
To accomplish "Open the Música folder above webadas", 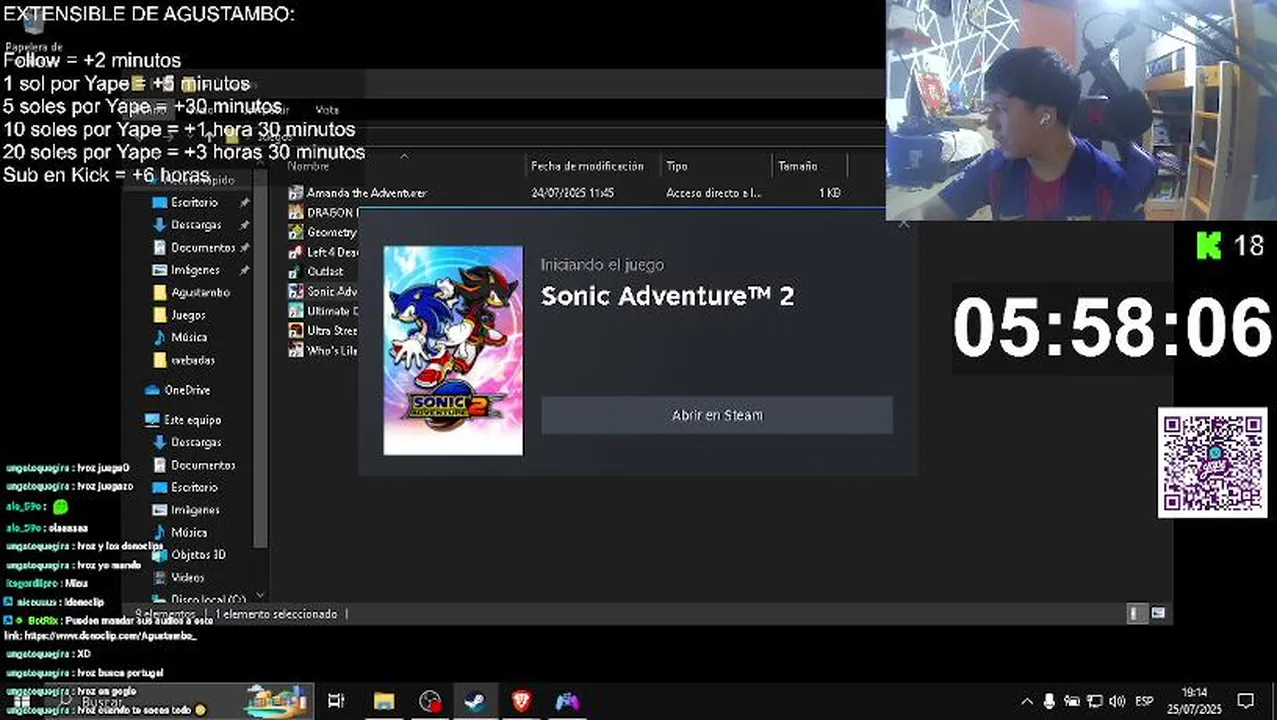I will pos(188,337).
